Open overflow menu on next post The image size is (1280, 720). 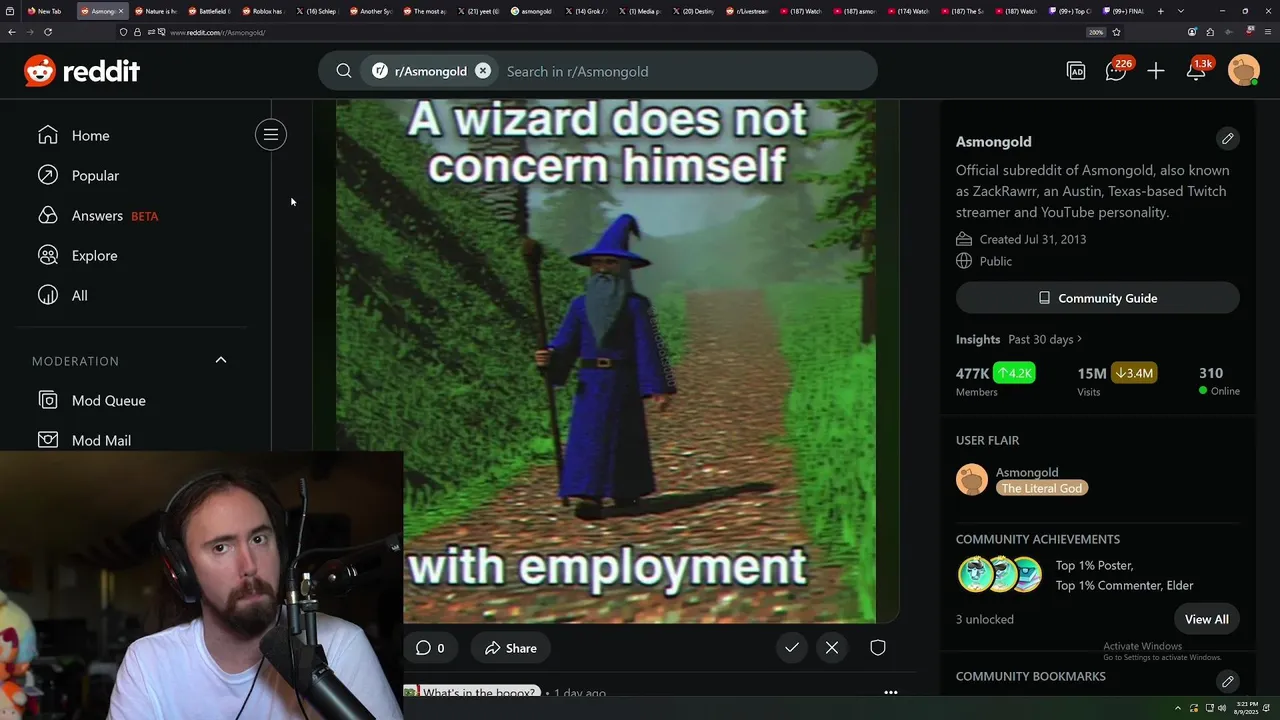click(x=891, y=692)
